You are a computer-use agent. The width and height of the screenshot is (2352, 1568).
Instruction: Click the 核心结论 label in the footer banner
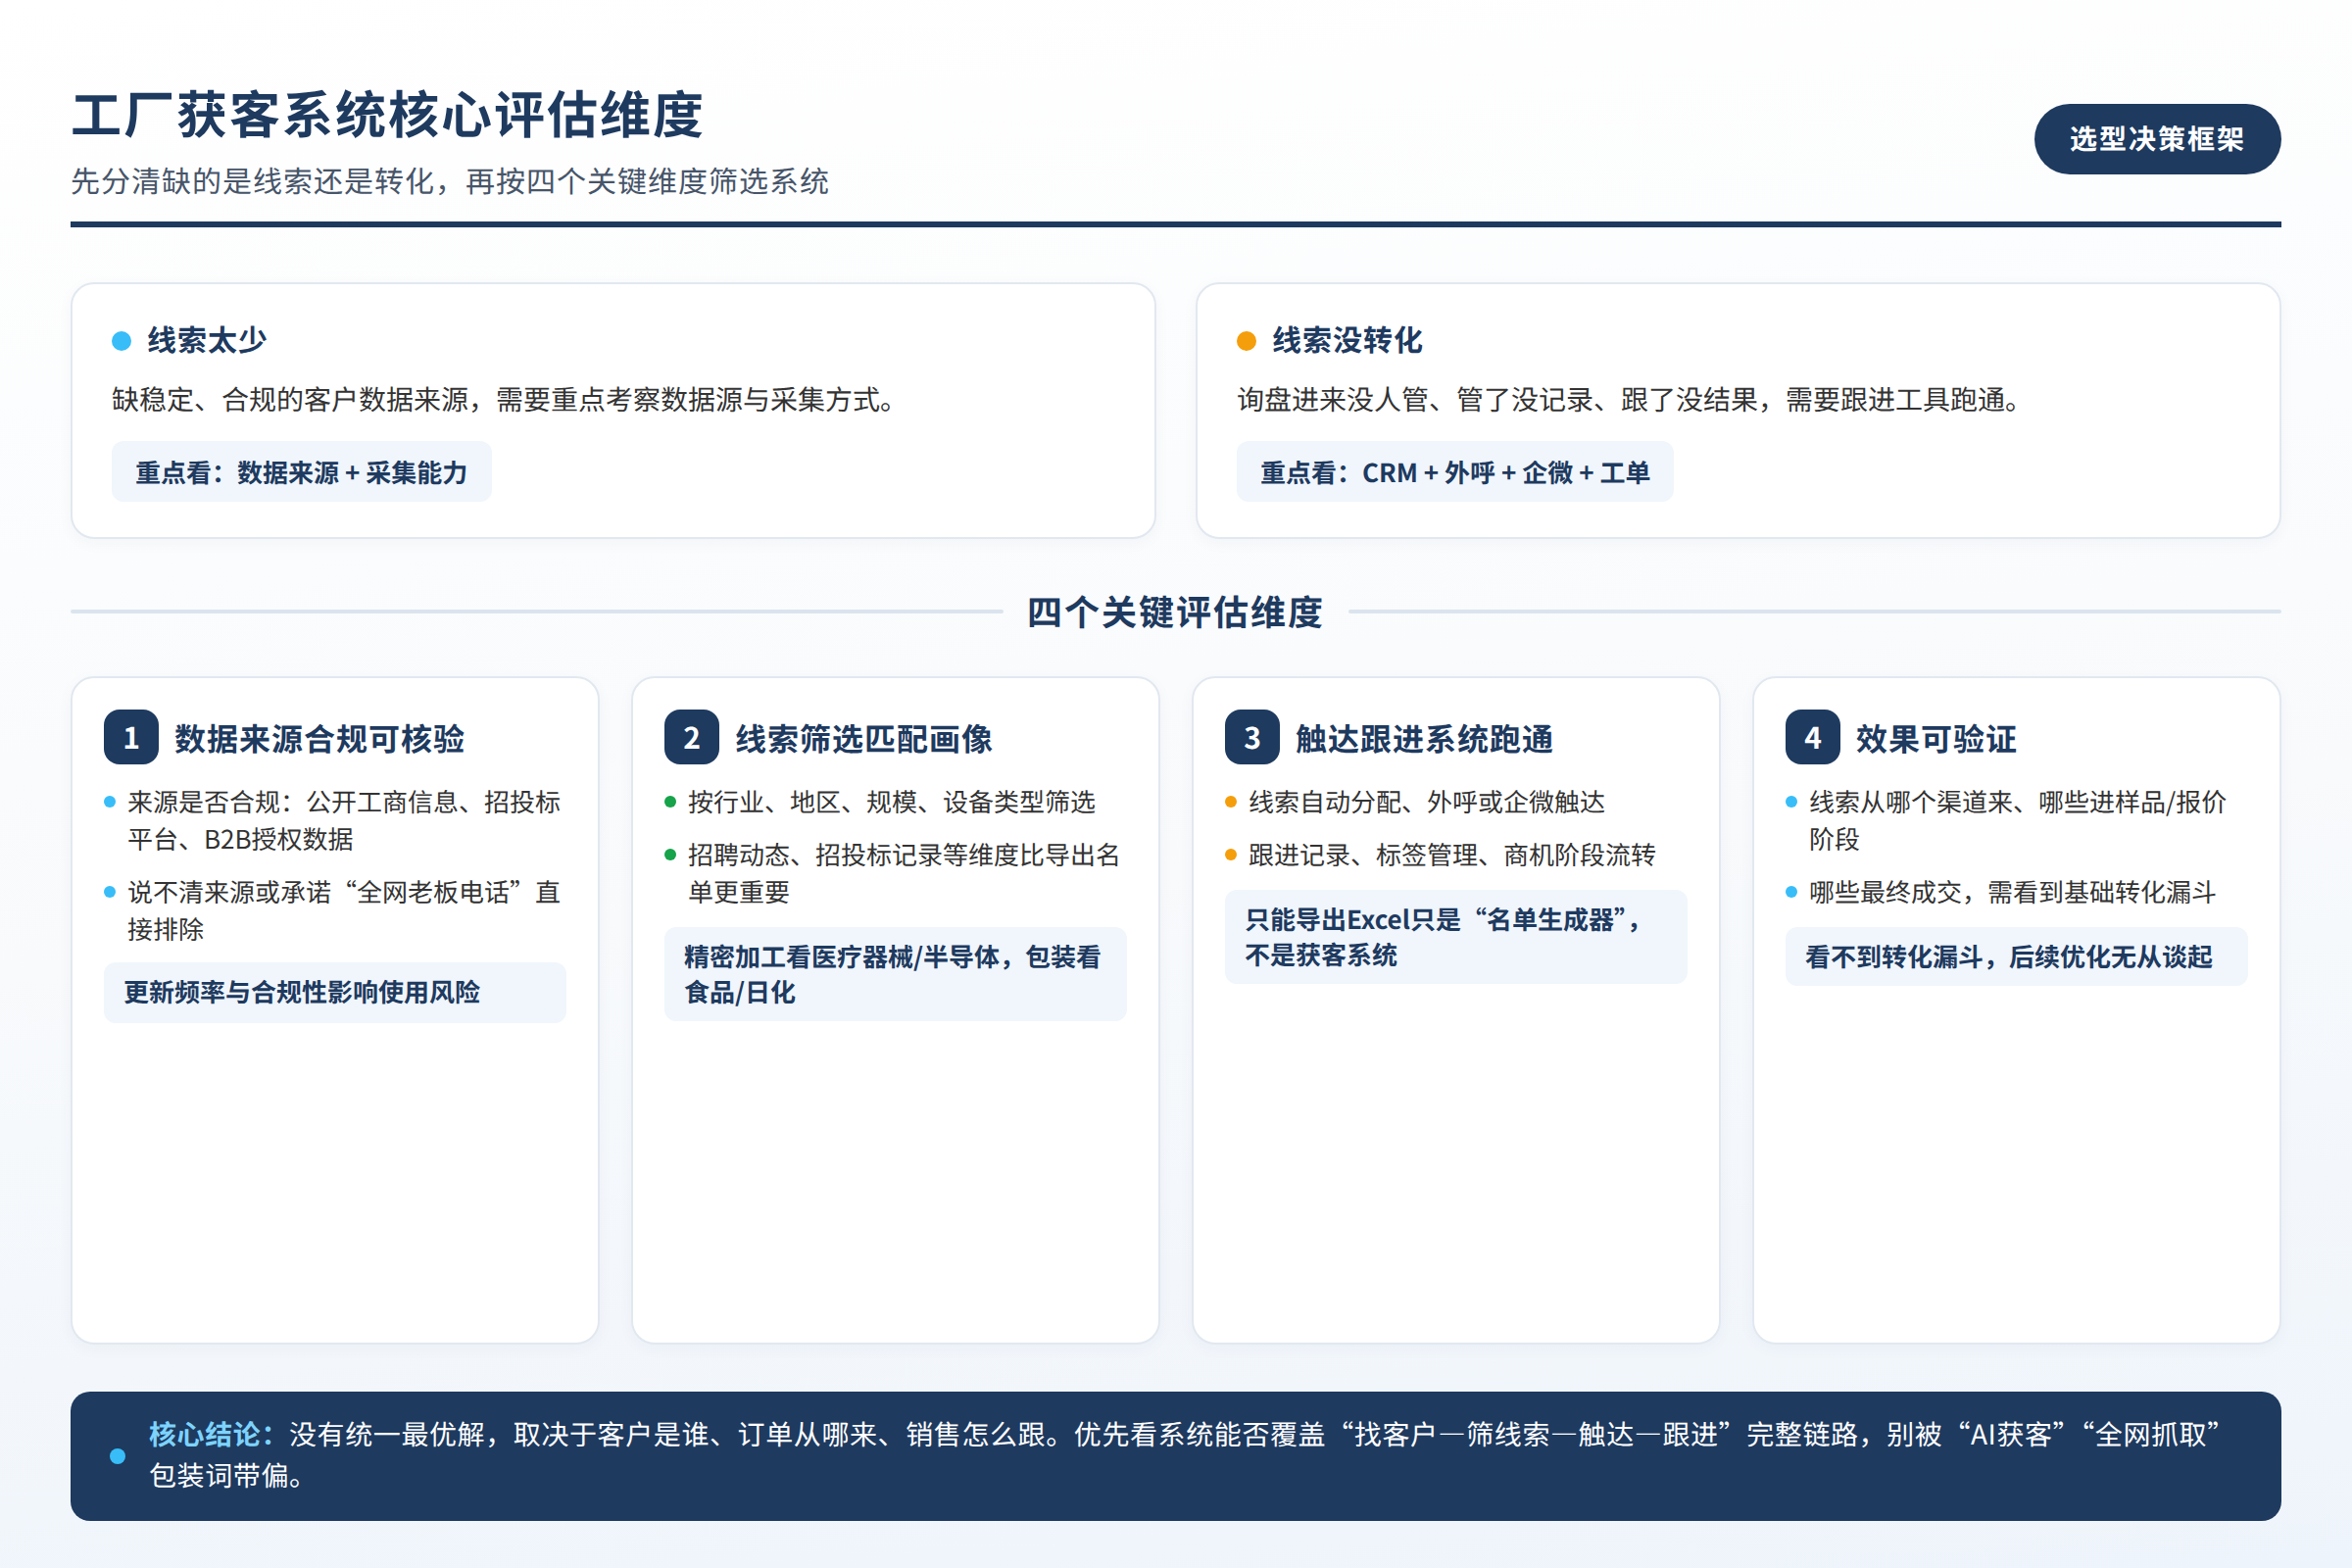coord(212,1435)
